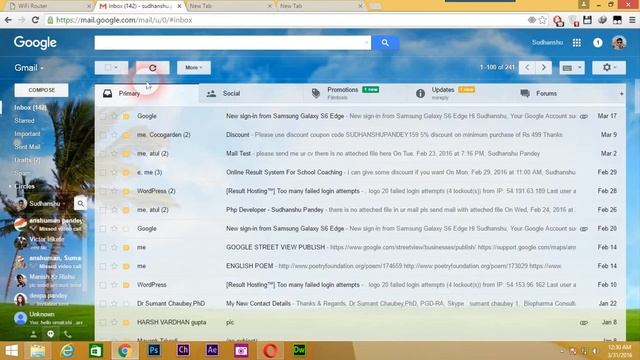Open the More actions dropdown
This screenshot has width=640, height=360.
click(x=194, y=68)
